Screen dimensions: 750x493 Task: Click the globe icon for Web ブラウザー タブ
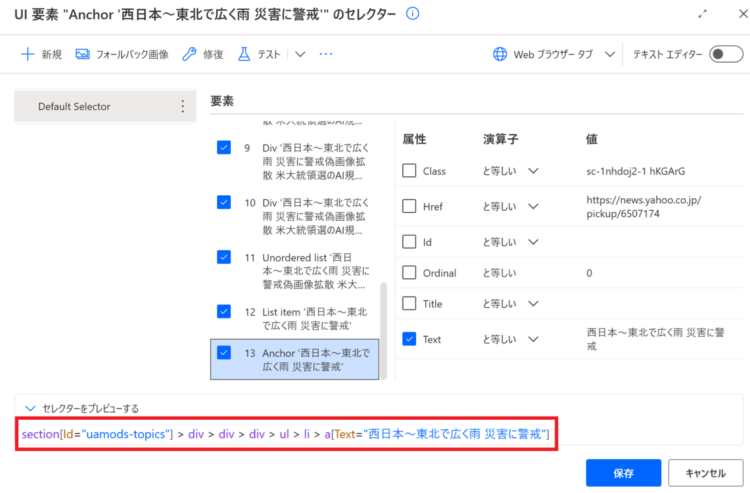500,54
